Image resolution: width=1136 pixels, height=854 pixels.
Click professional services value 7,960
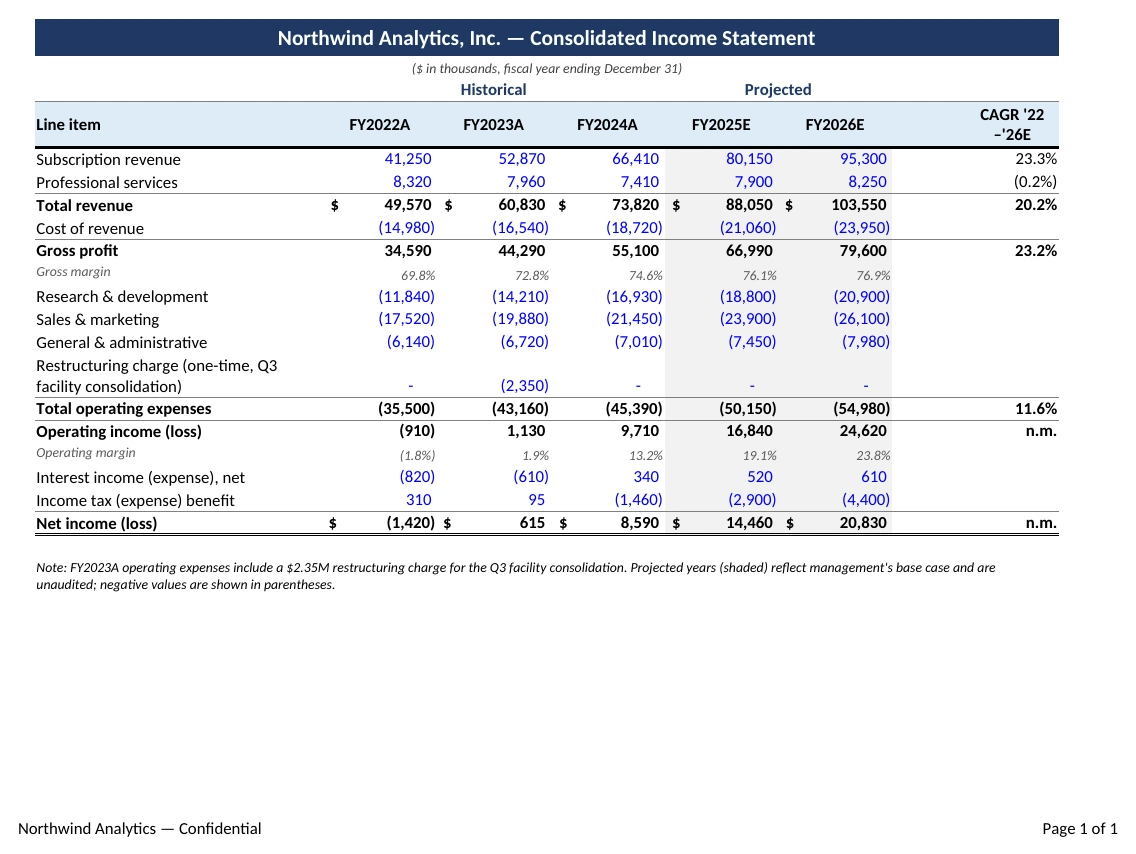coord(526,182)
